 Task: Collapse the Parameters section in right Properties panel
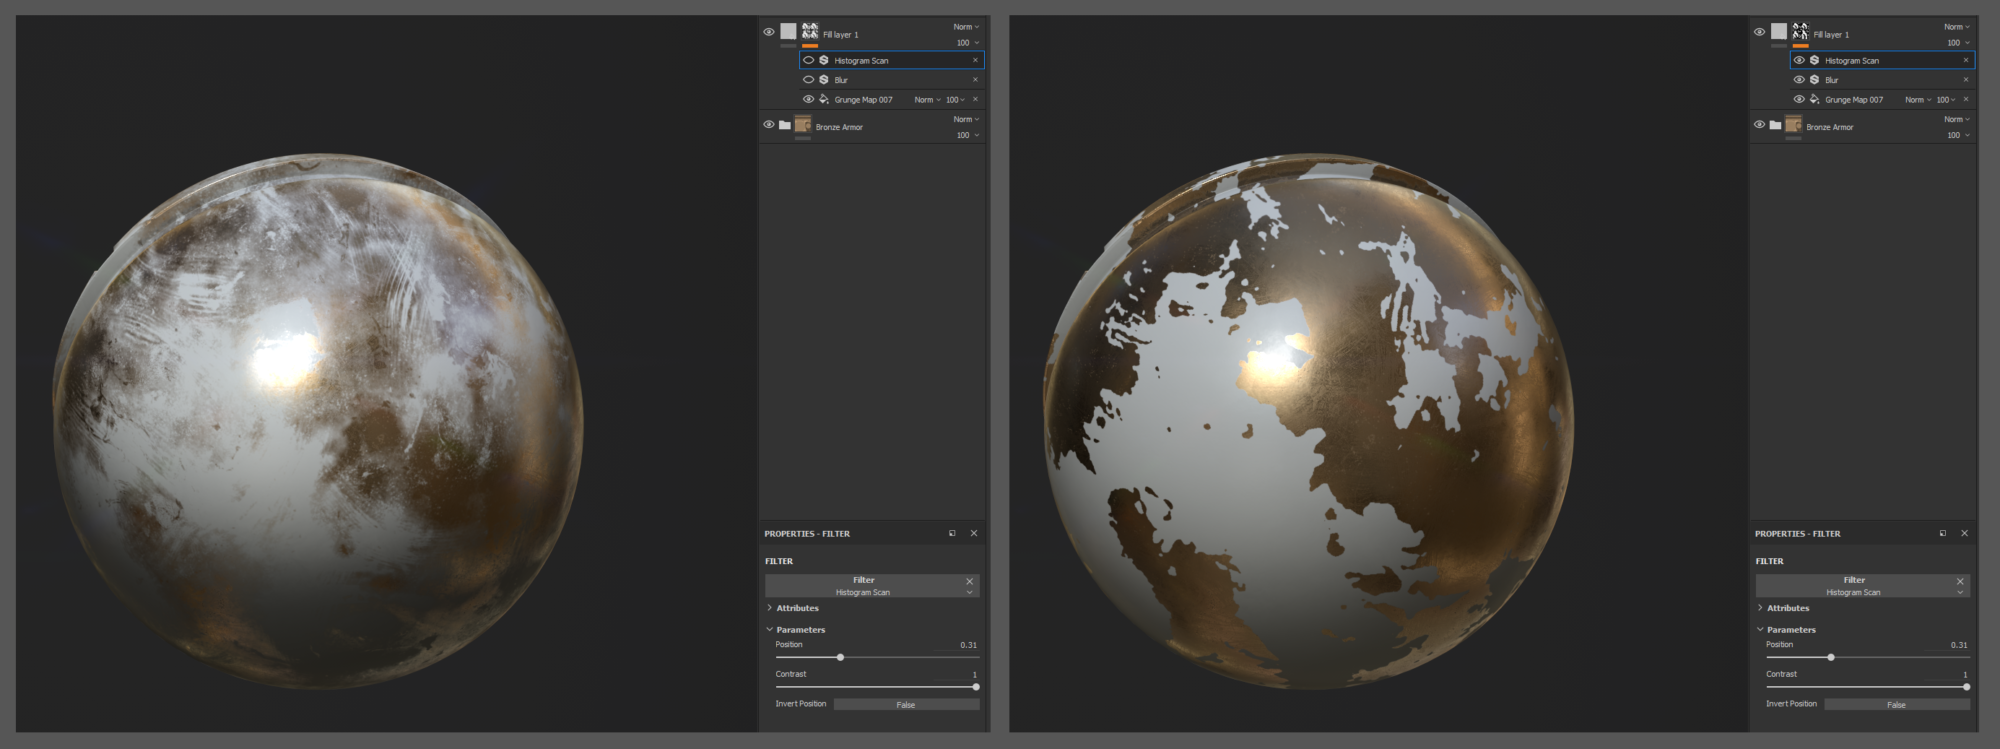click(1790, 630)
